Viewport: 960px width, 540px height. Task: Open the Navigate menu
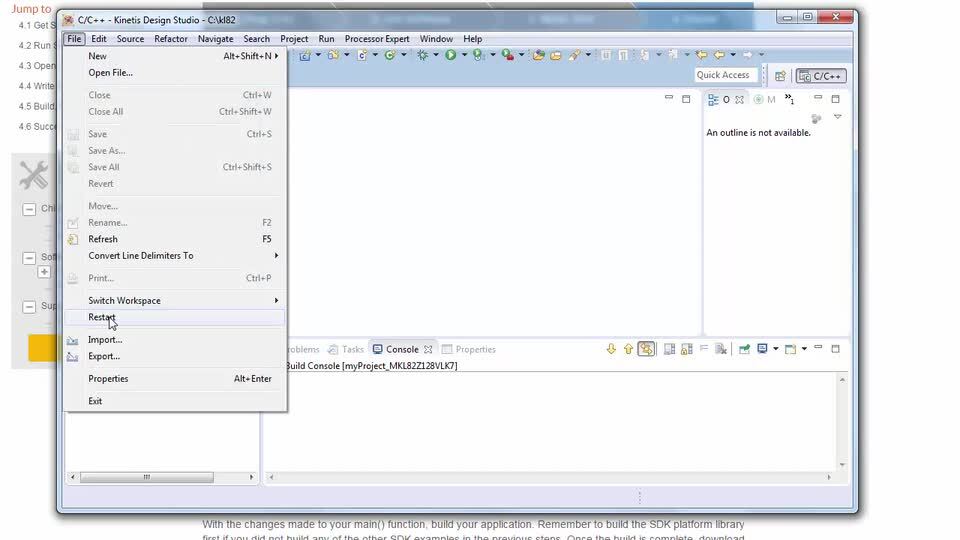point(216,39)
